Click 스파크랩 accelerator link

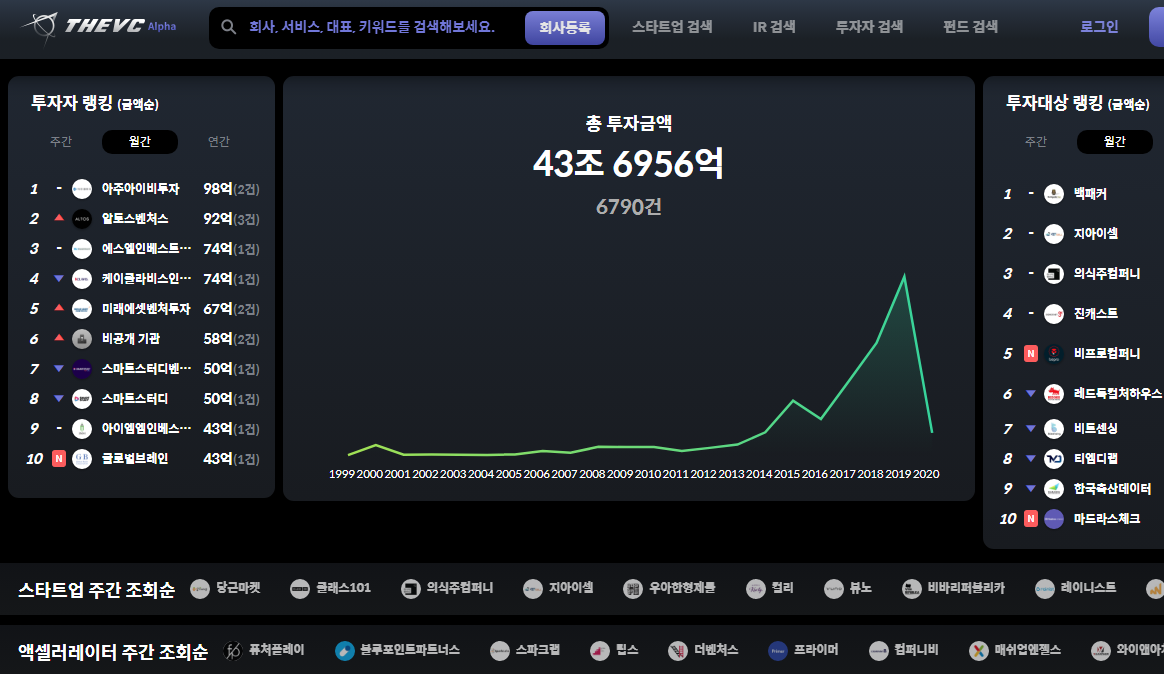tap(525, 650)
